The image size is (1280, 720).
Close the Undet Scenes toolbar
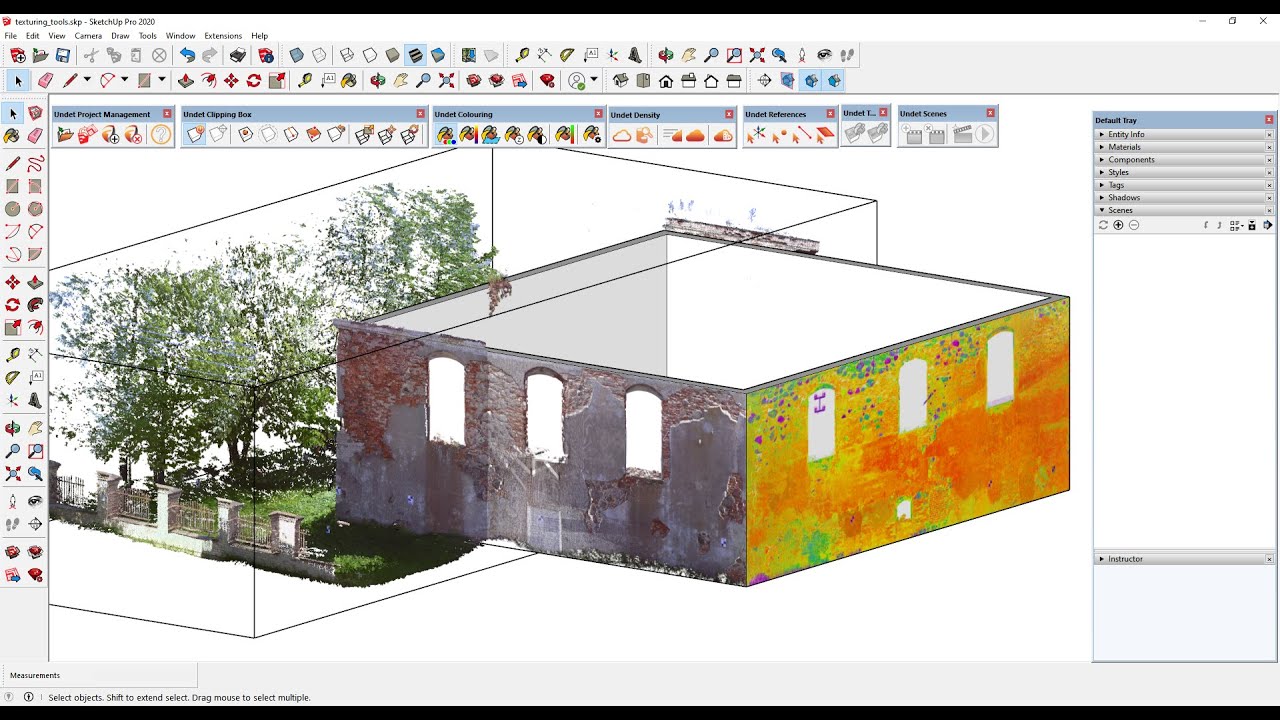[x=990, y=113]
